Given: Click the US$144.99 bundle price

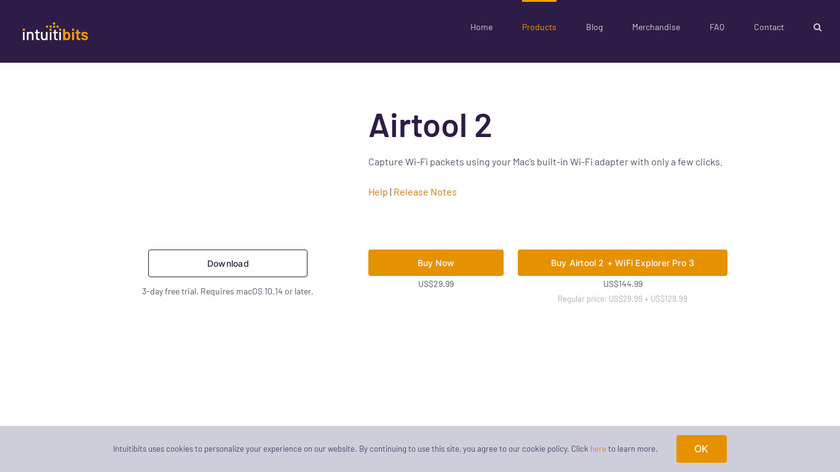Looking at the screenshot, I should click(622, 284).
